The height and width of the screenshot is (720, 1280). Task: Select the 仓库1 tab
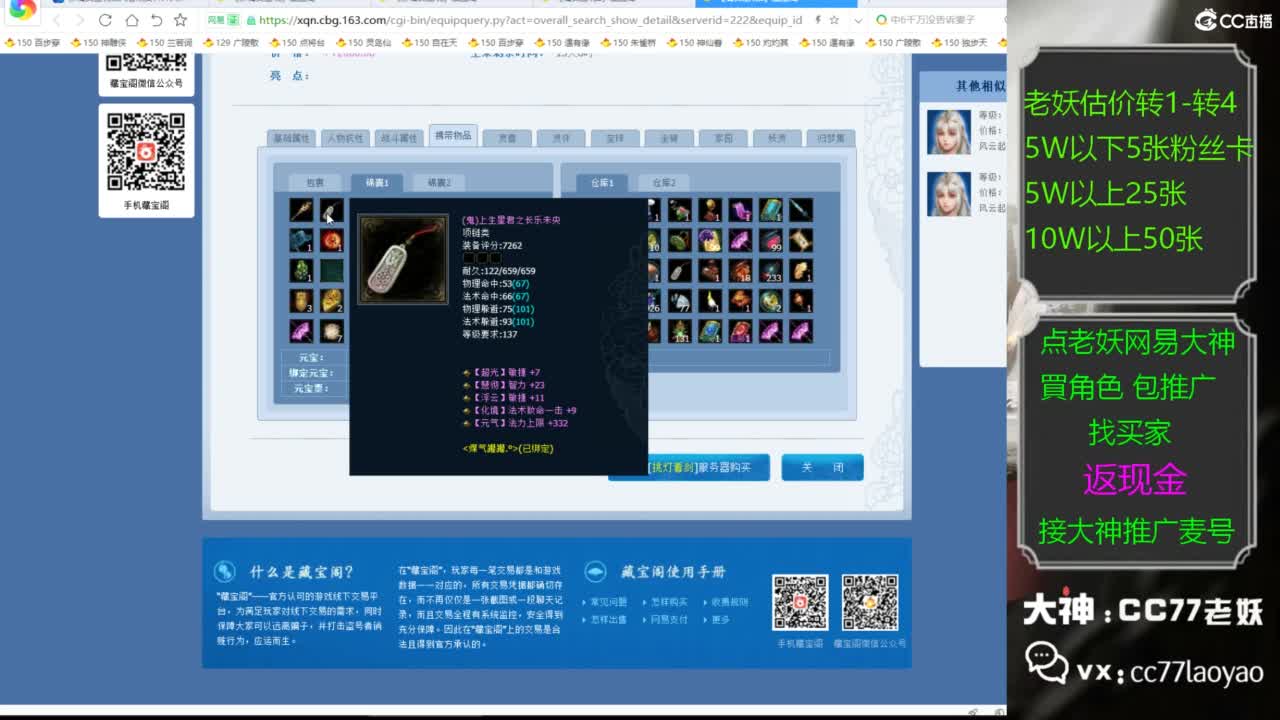point(602,183)
